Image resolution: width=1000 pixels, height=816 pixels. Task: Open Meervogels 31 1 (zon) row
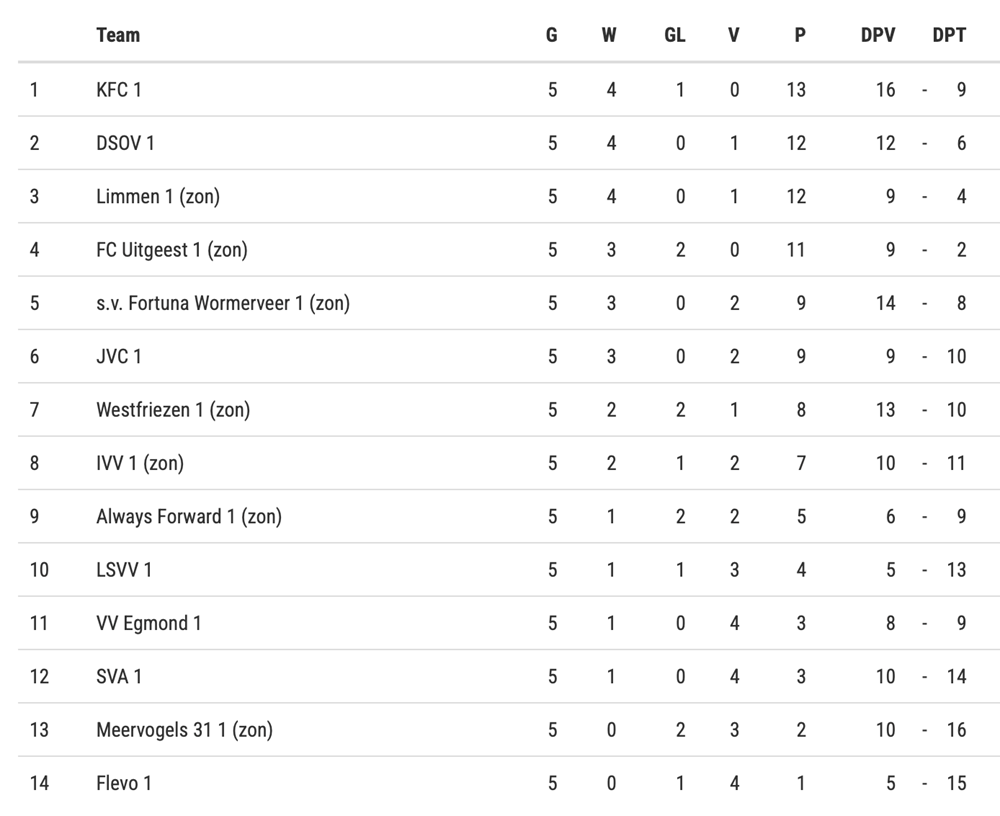[x=509, y=730]
